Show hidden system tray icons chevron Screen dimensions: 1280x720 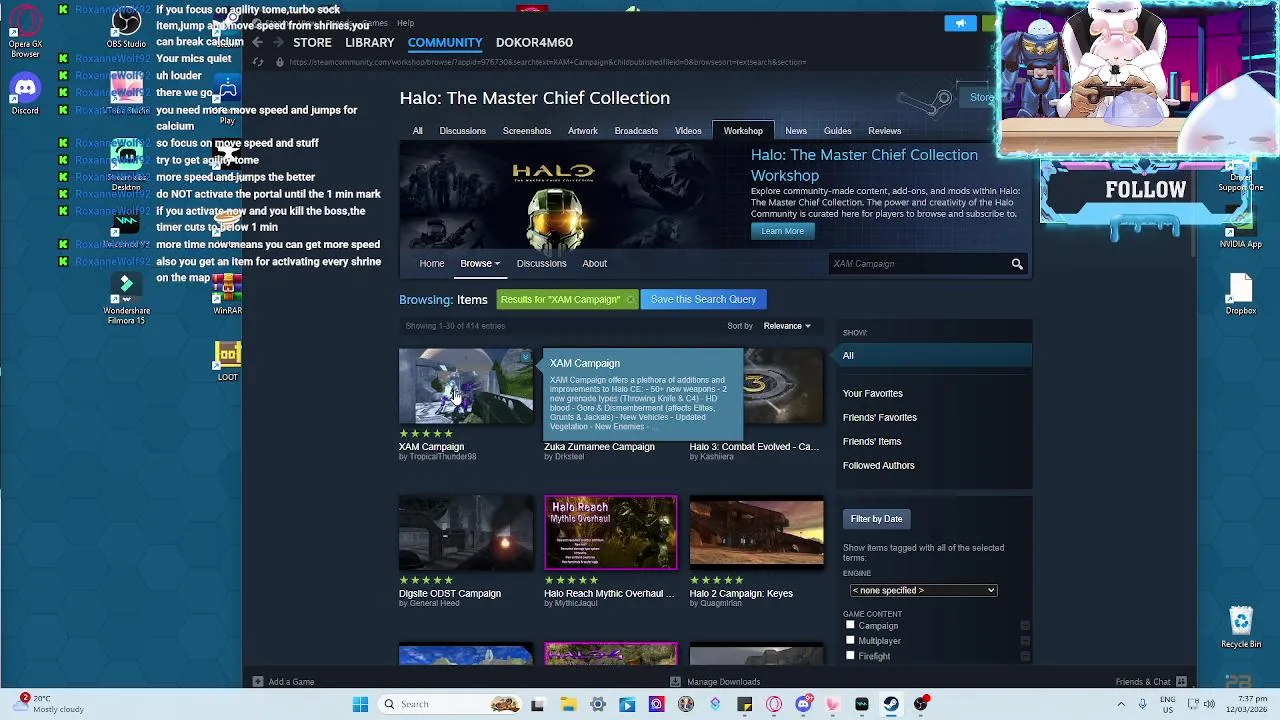1121,704
